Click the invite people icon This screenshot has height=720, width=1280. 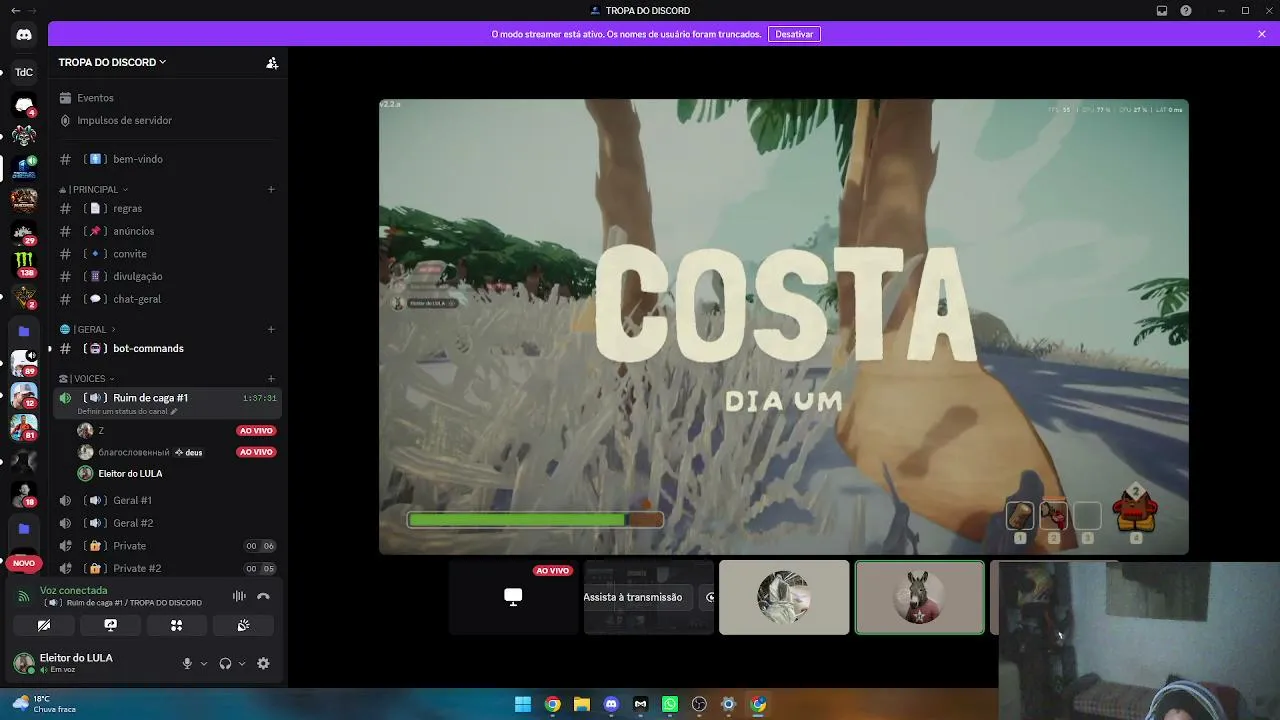pyautogui.click(x=272, y=62)
